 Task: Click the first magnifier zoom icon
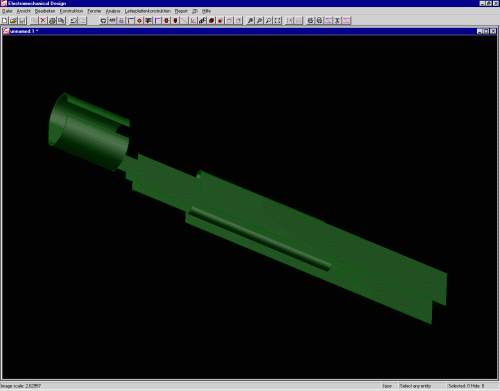point(250,21)
